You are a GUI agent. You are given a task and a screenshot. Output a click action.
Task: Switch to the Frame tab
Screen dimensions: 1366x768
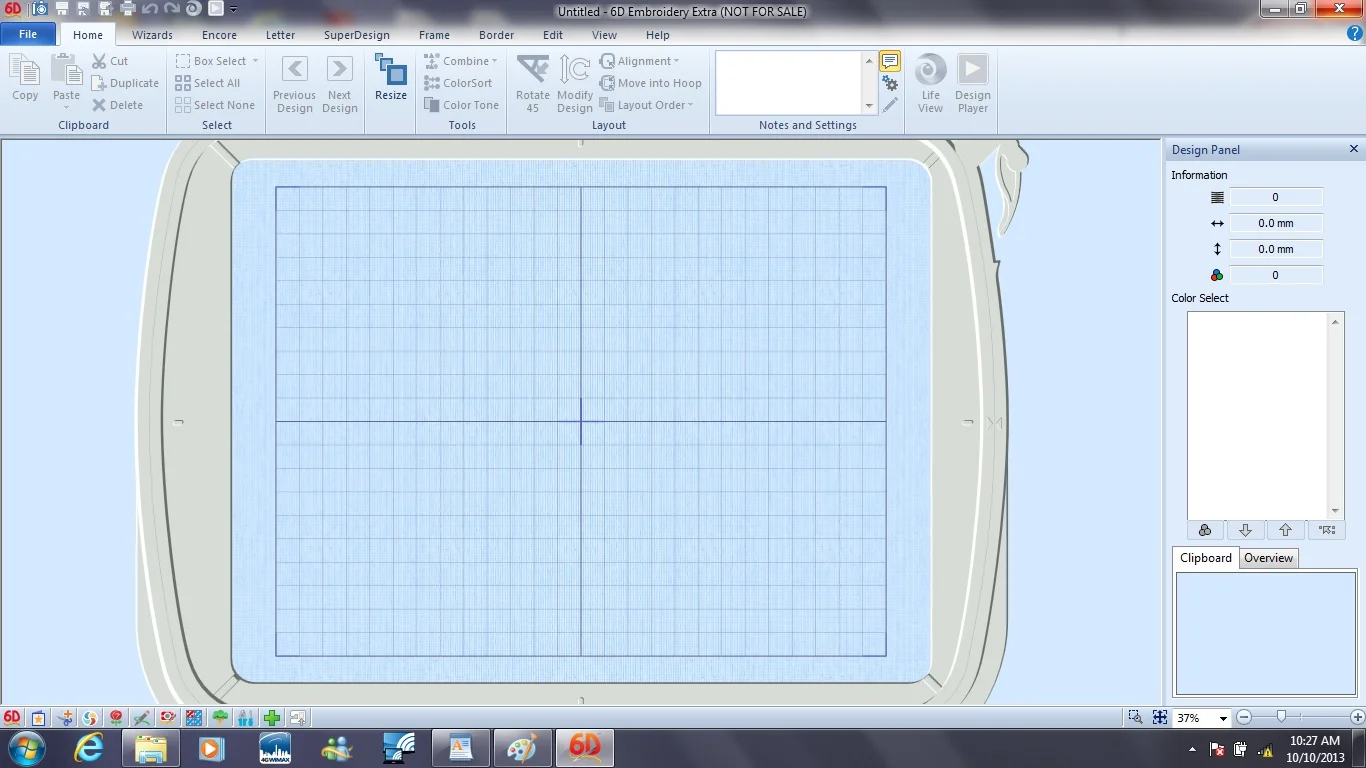434,35
